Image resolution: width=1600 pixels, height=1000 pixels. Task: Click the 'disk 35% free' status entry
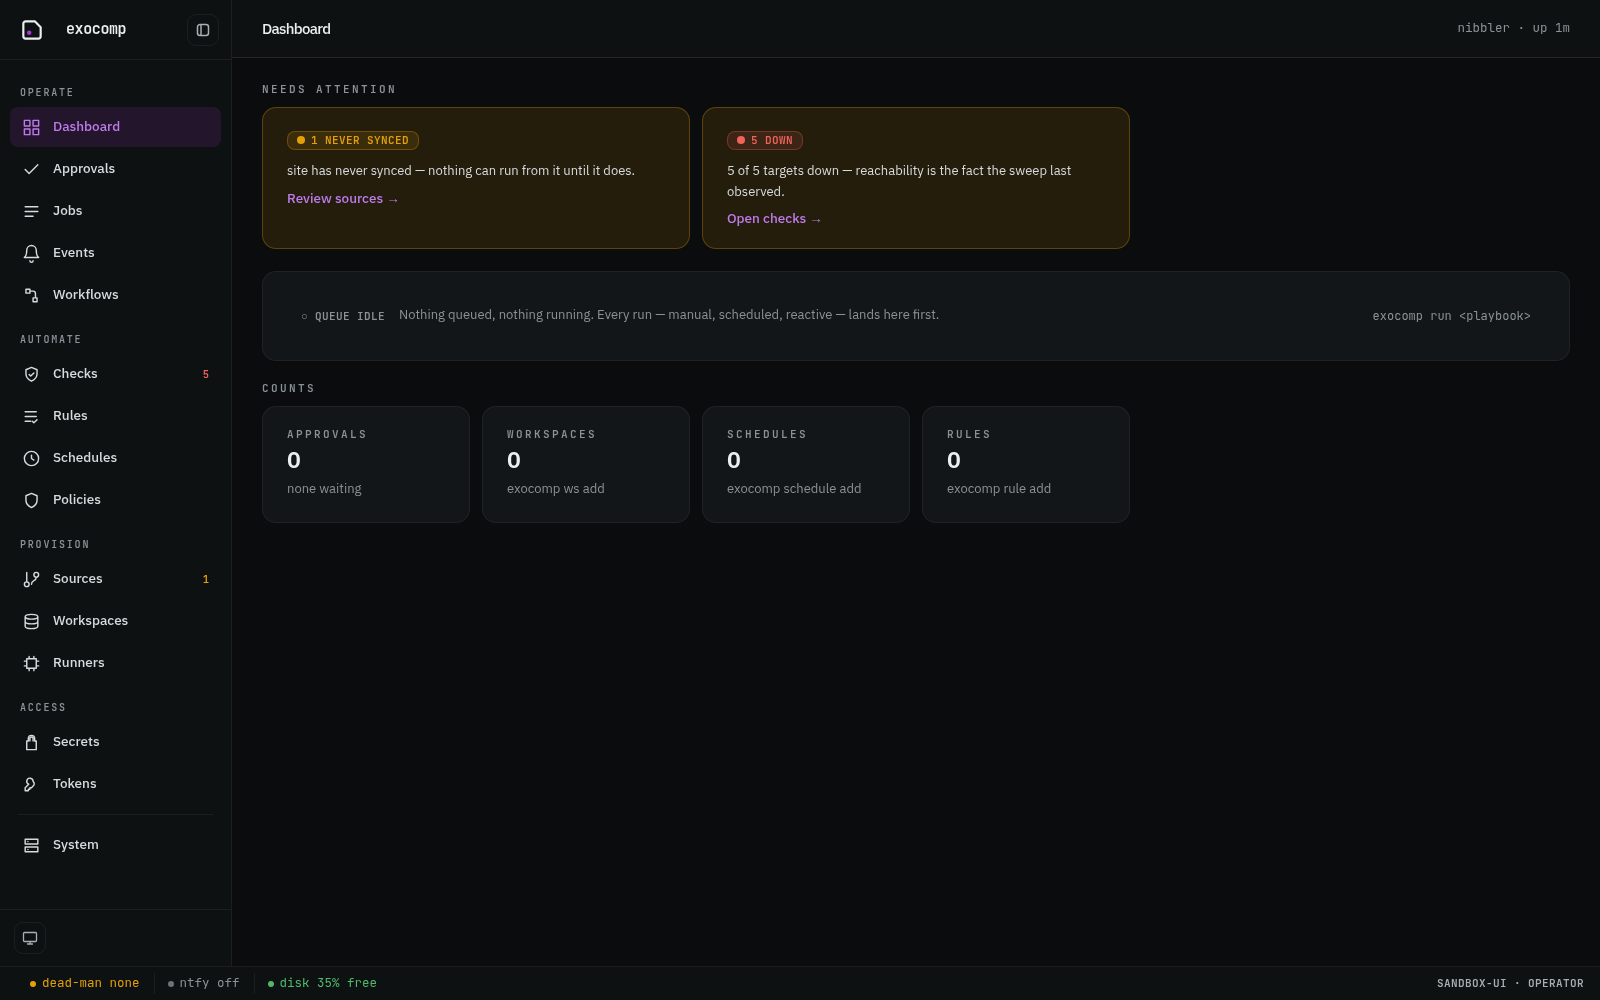pyautogui.click(x=322, y=984)
